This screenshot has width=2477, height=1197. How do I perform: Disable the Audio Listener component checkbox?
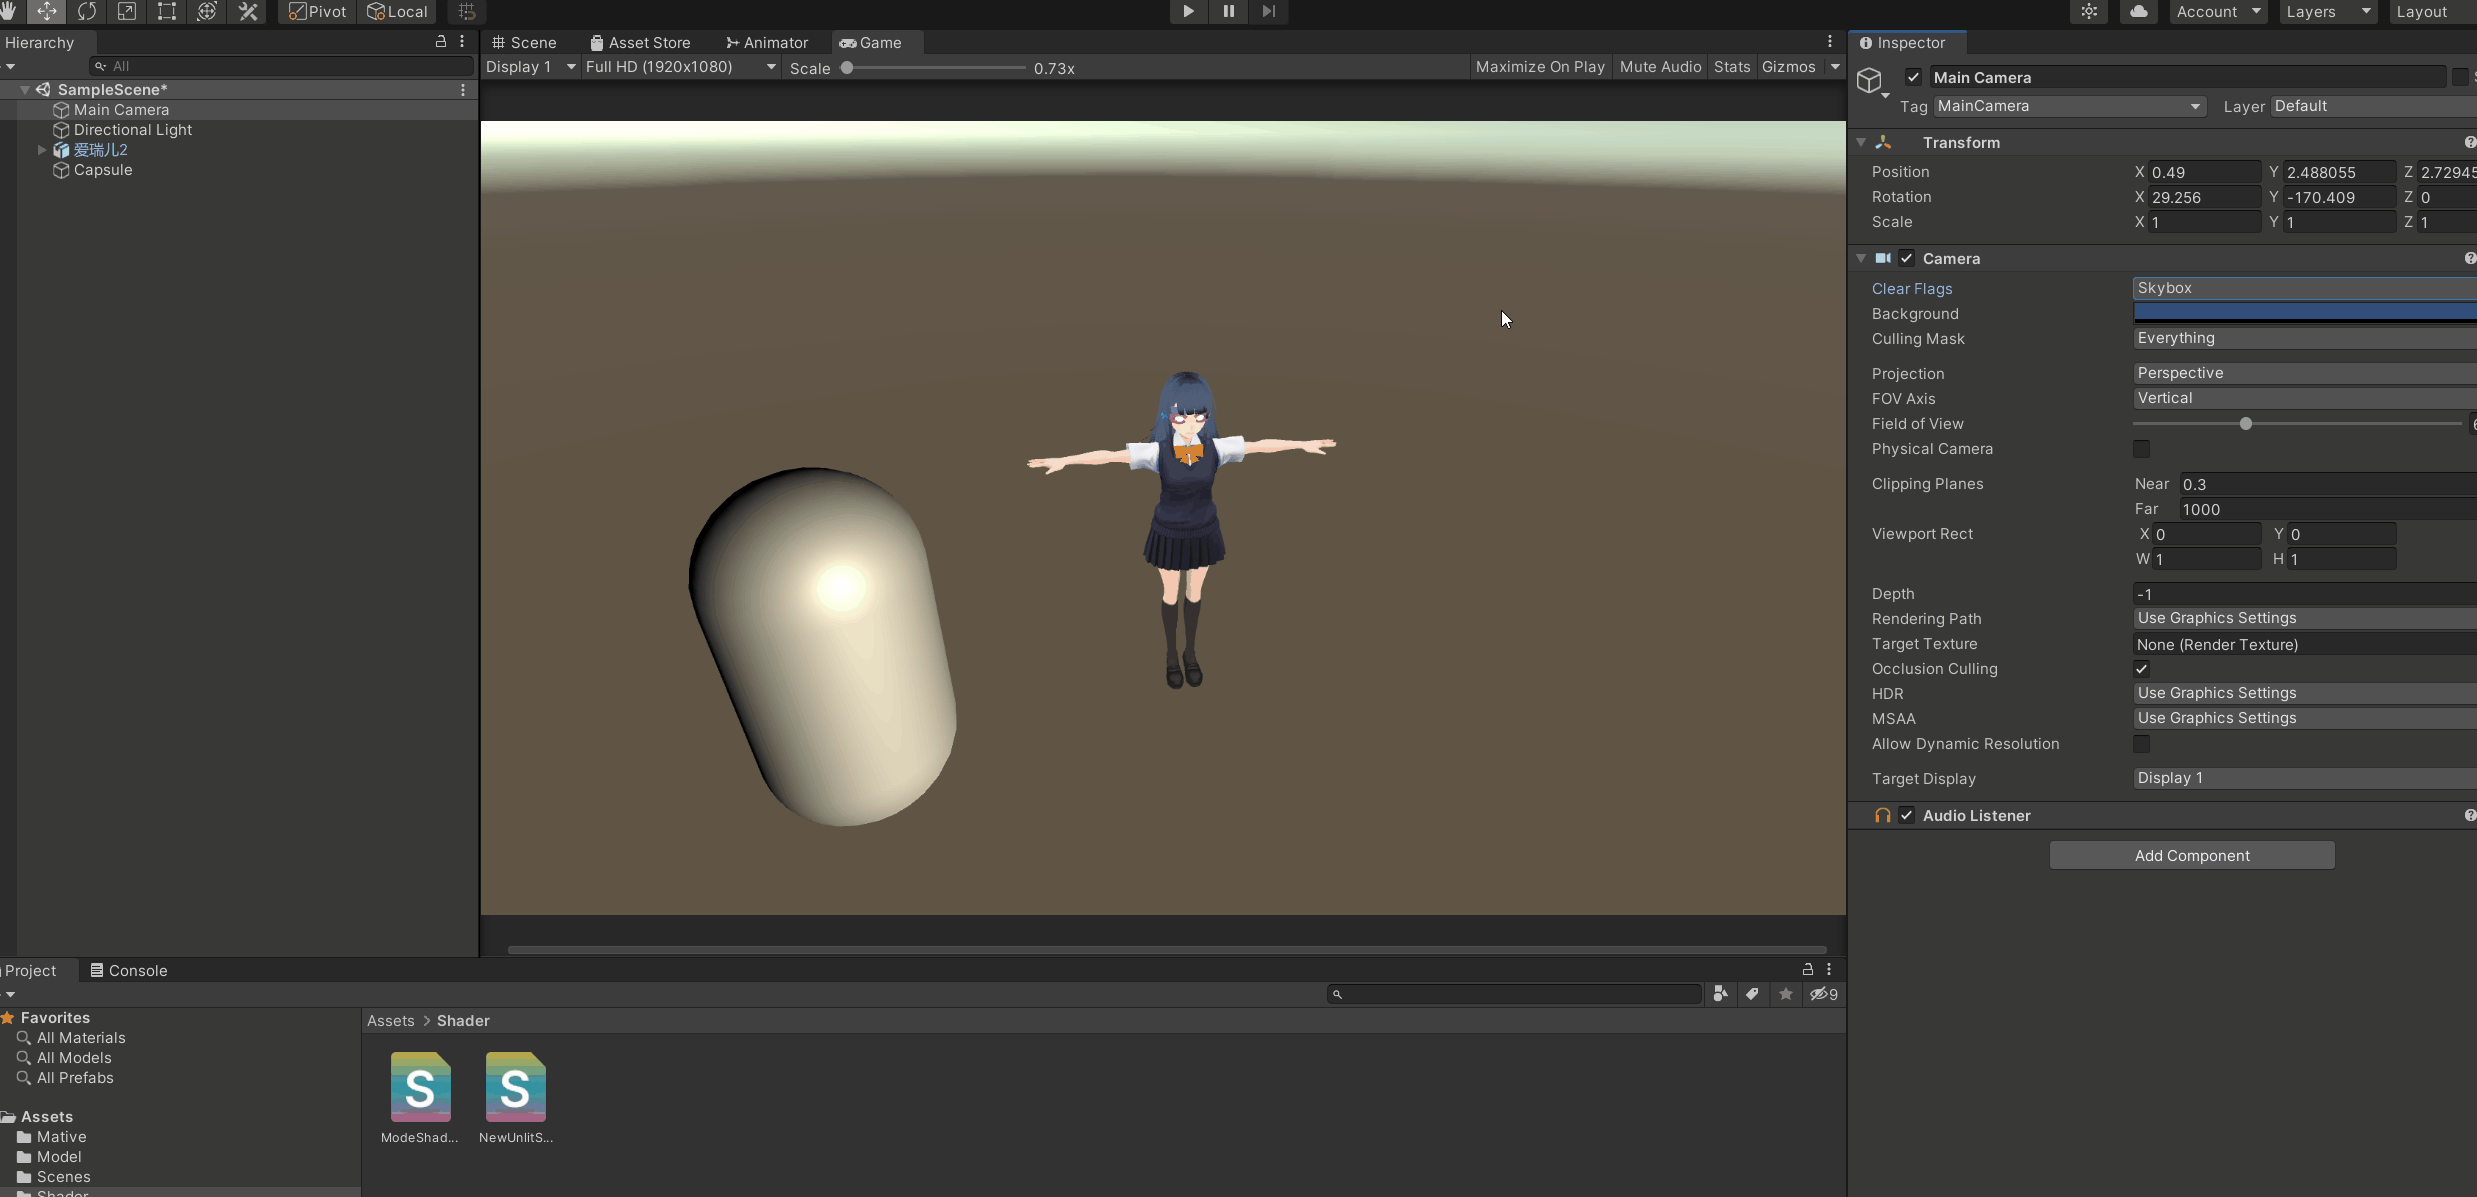pyautogui.click(x=1907, y=815)
